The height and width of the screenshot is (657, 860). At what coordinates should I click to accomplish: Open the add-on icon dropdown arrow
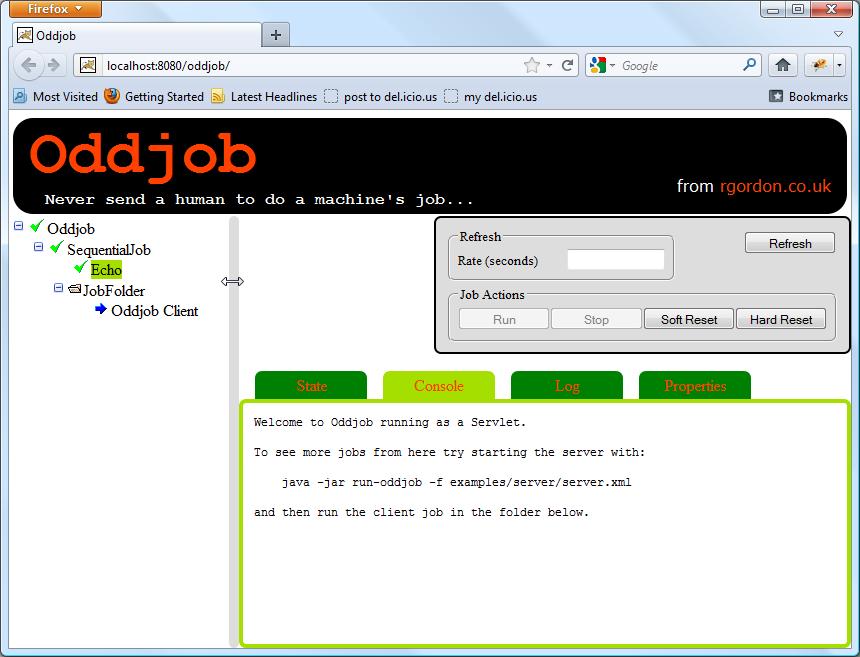839,66
